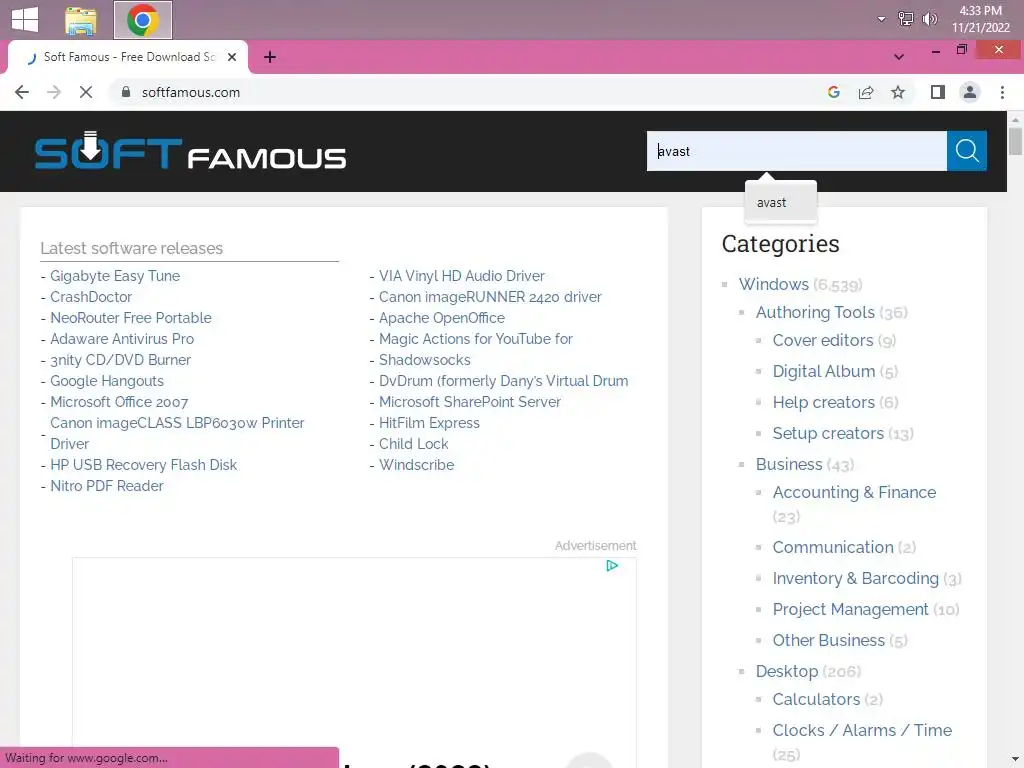Open Accounting & Finance category

click(x=854, y=492)
